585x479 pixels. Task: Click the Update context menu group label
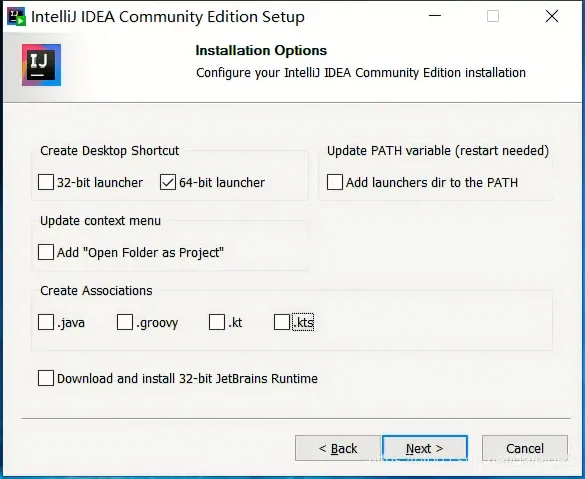[100, 220]
